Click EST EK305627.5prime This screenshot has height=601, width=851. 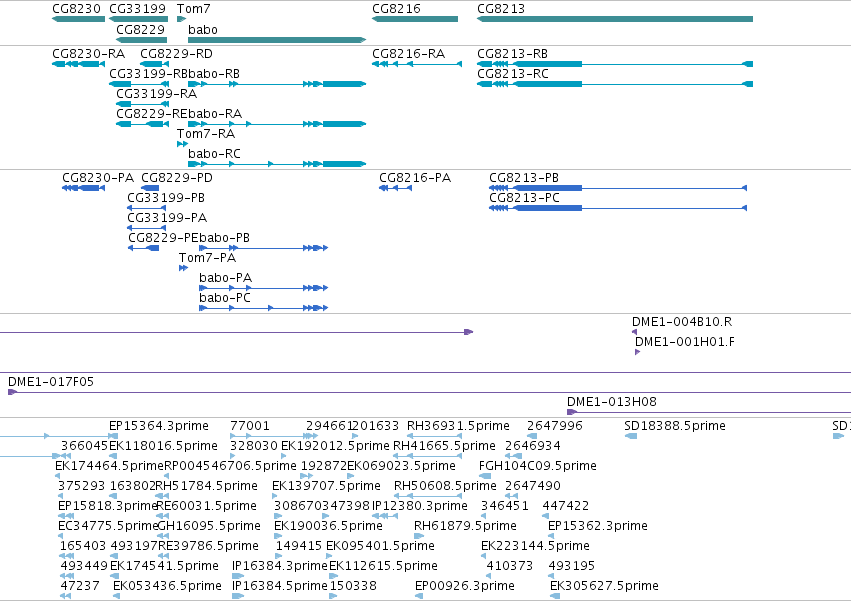coord(605,586)
